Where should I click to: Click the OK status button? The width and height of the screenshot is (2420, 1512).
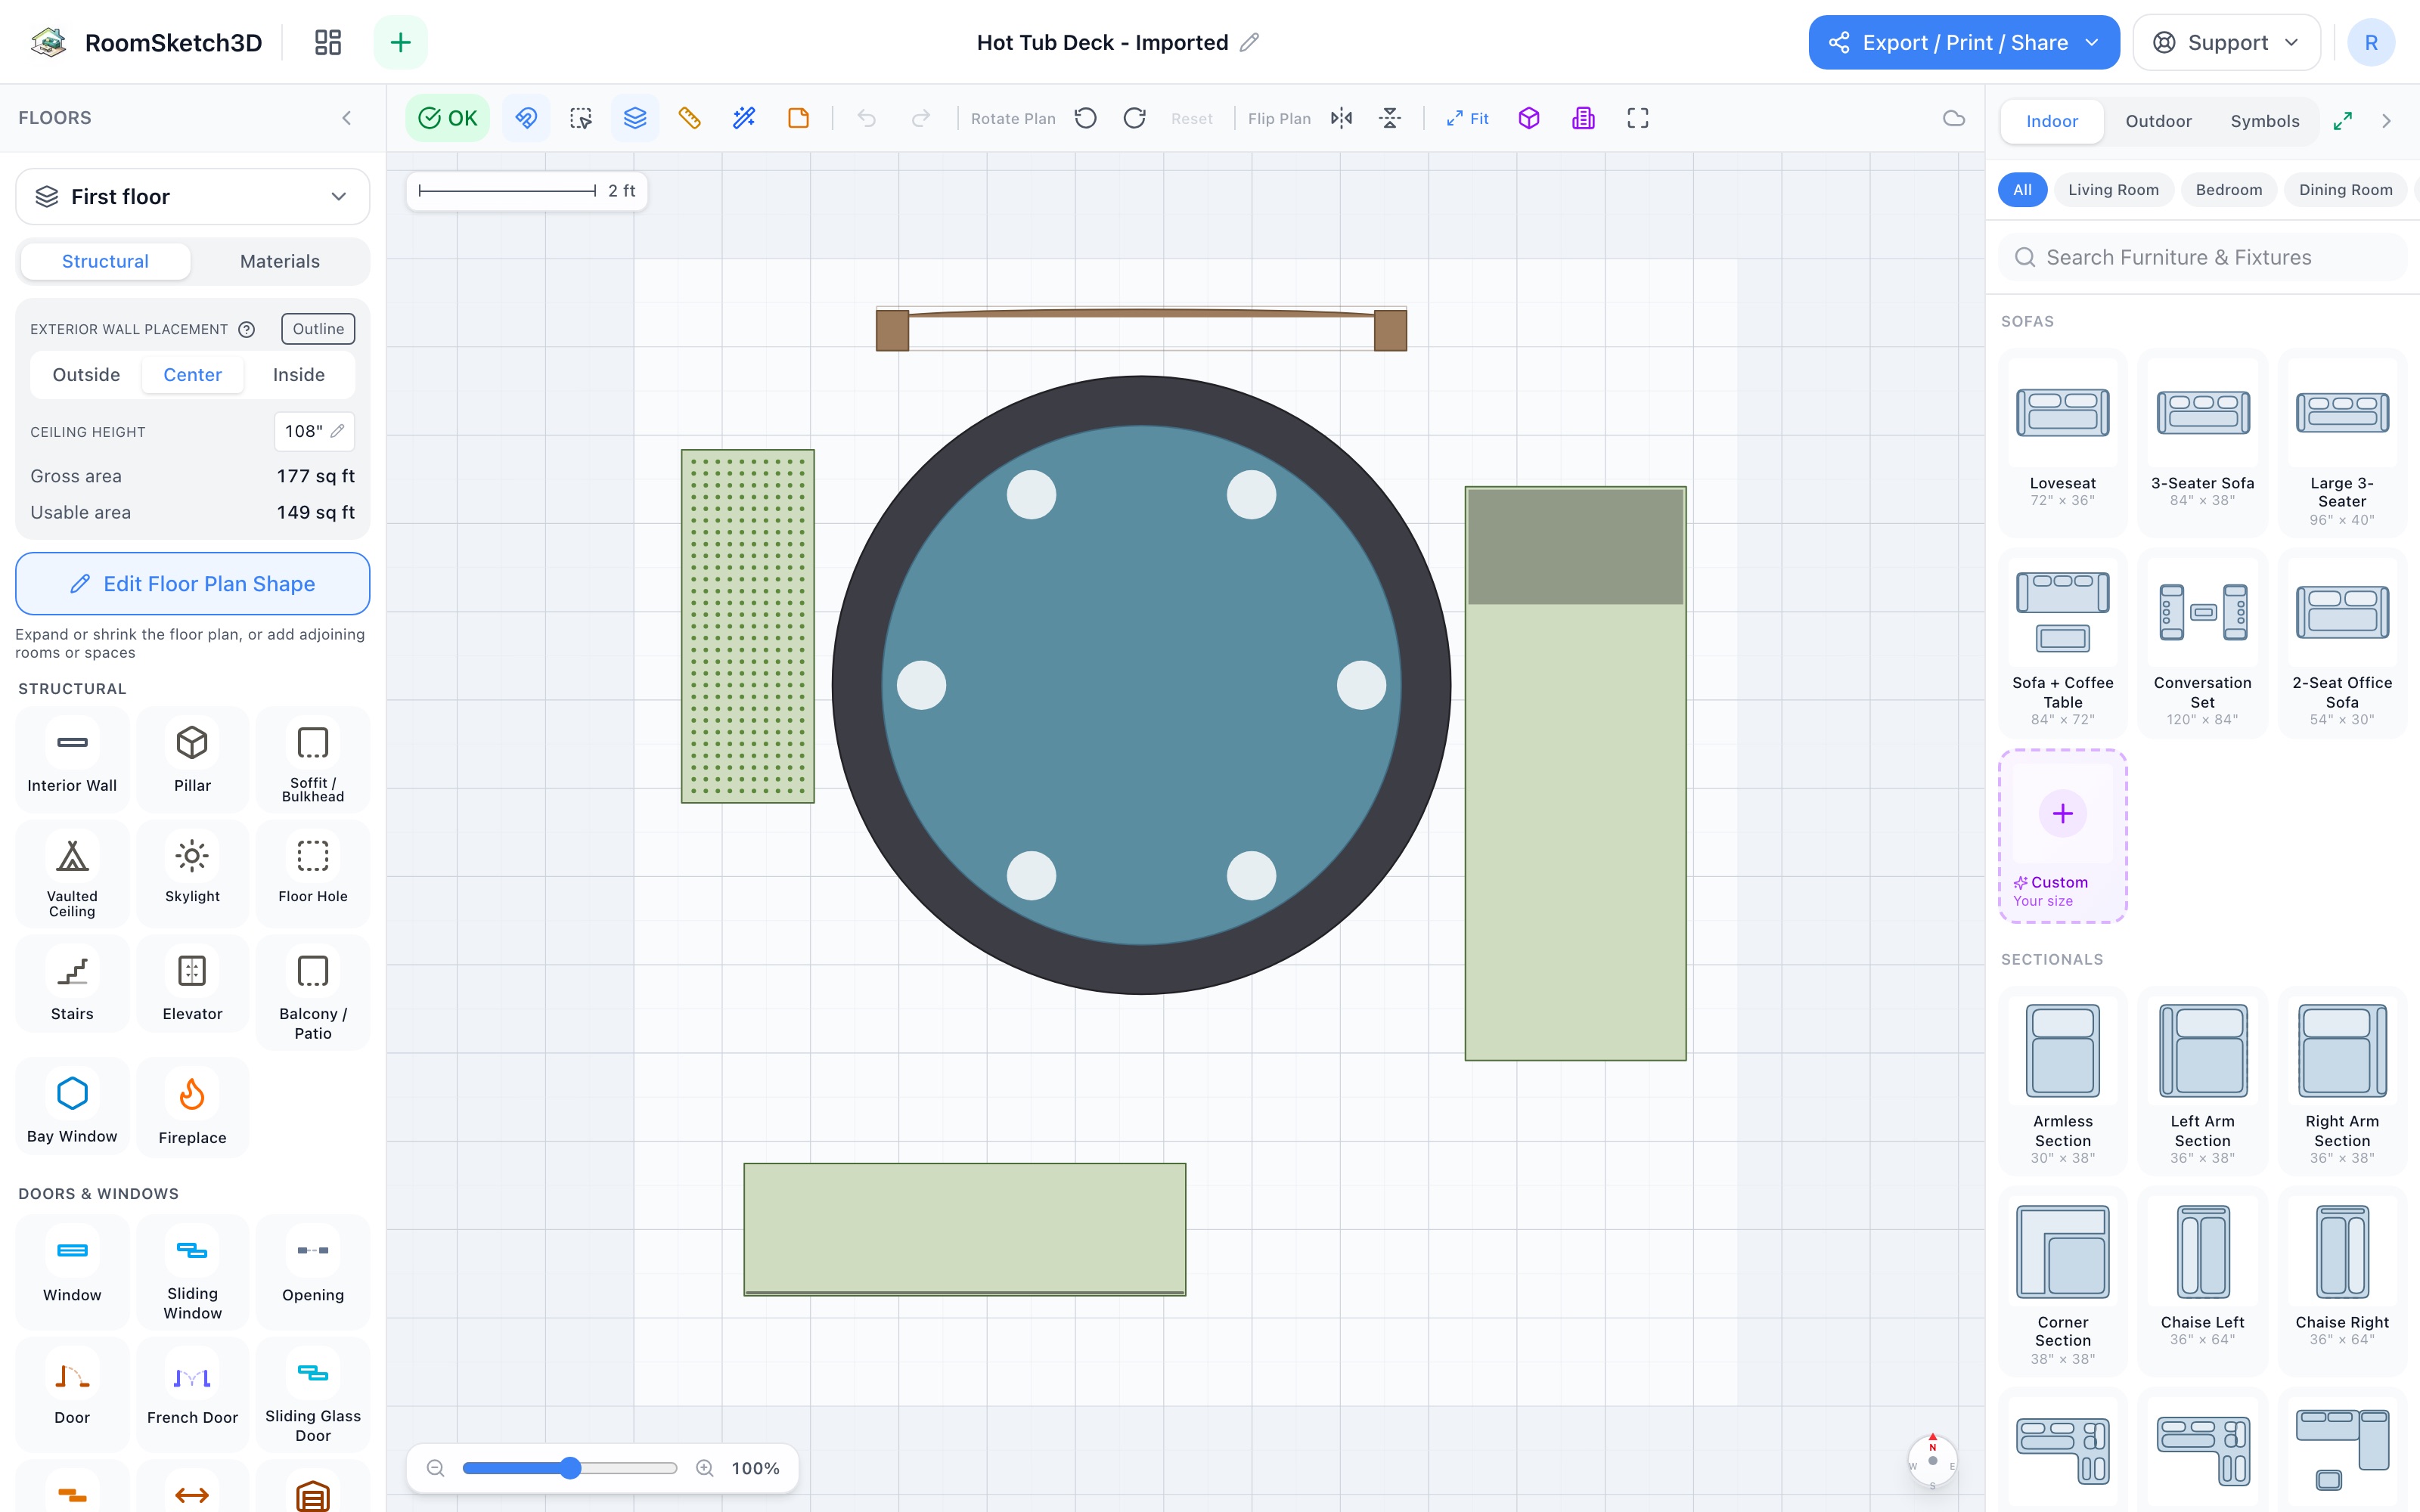tap(447, 118)
